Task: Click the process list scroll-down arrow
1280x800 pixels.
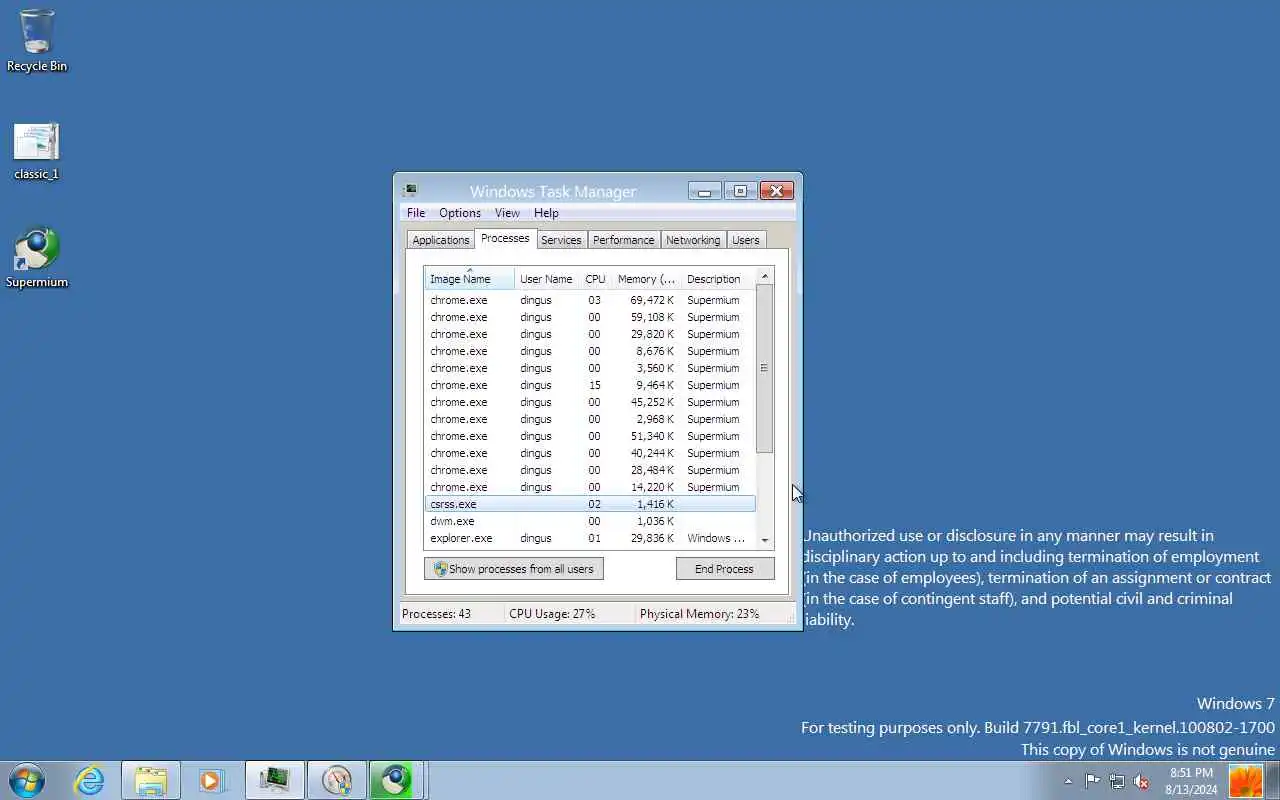Action: tap(765, 540)
